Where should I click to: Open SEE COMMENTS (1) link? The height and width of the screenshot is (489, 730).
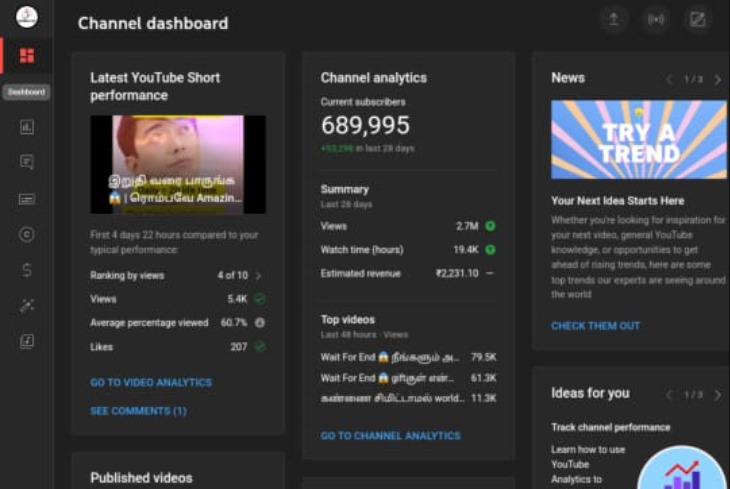click(138, 411)
